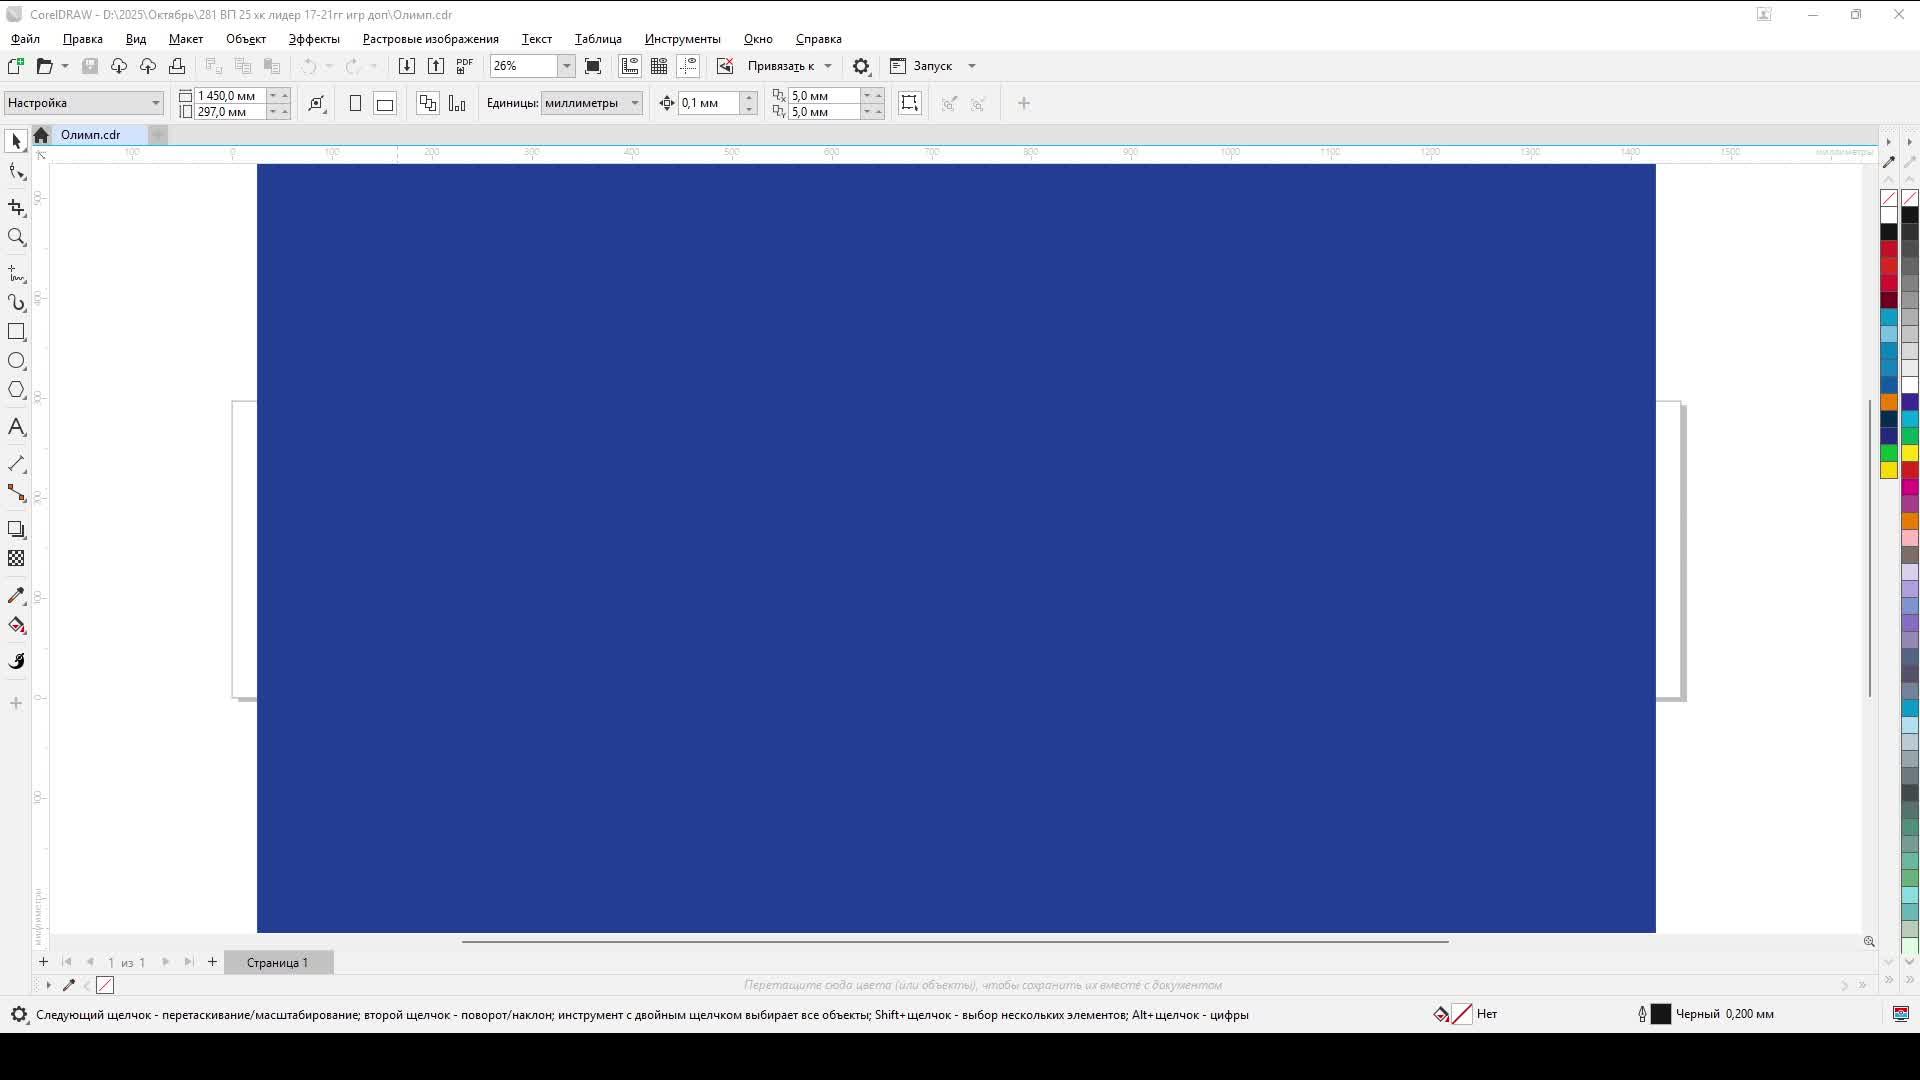Open the Publish to PDF dialog

coord(464,65)
